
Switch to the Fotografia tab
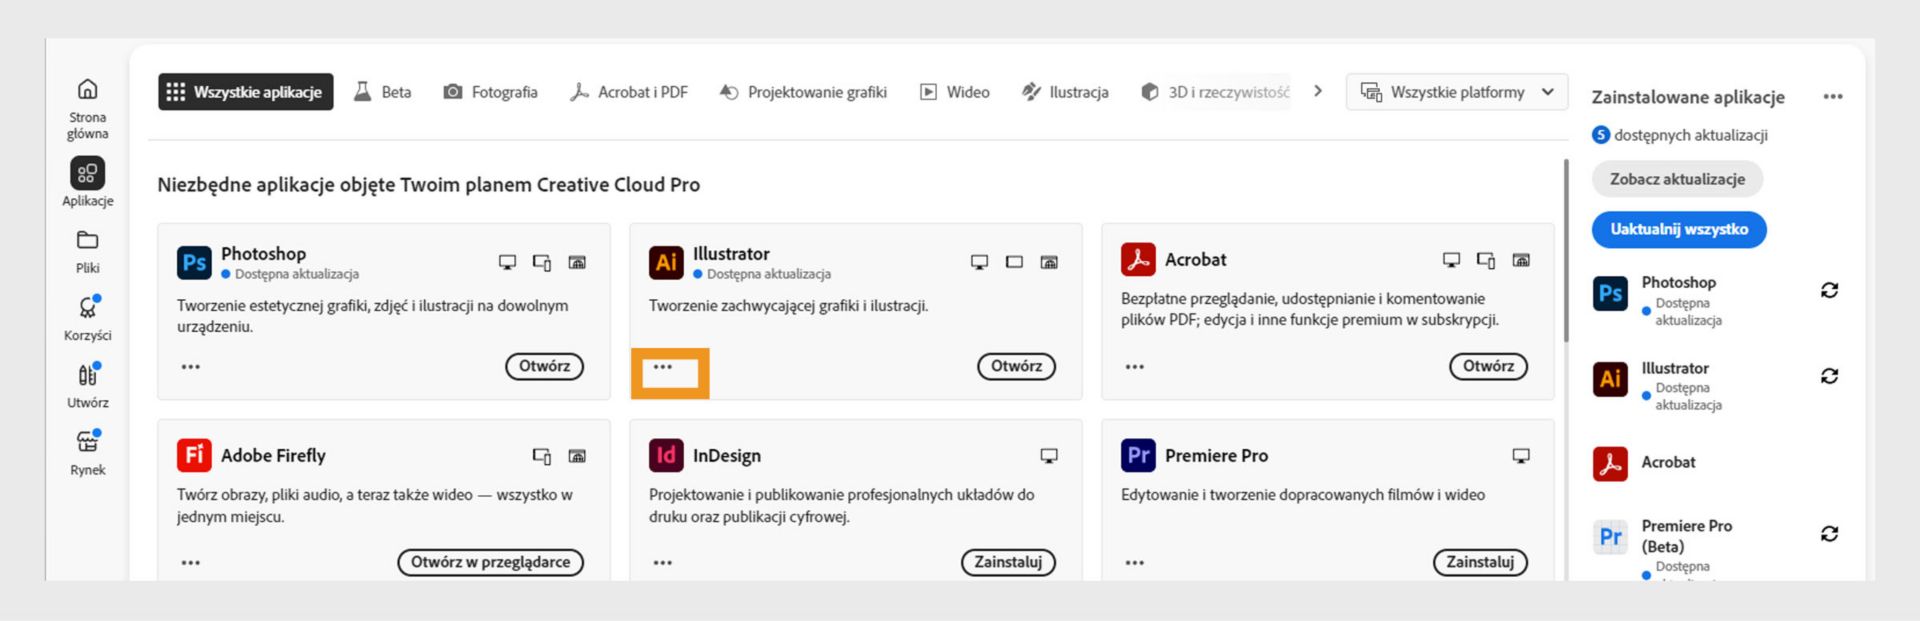click(x=491, y=92)
